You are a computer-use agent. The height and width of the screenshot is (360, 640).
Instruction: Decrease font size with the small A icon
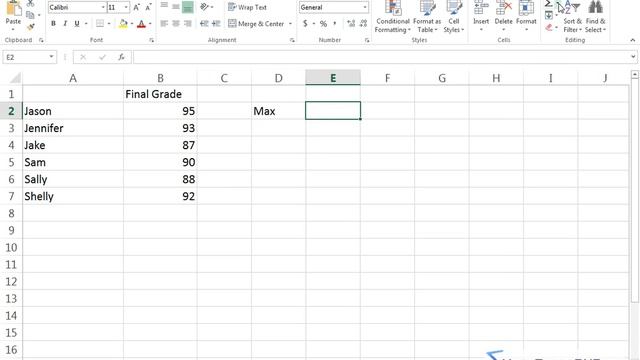click(x=148, y=7)
